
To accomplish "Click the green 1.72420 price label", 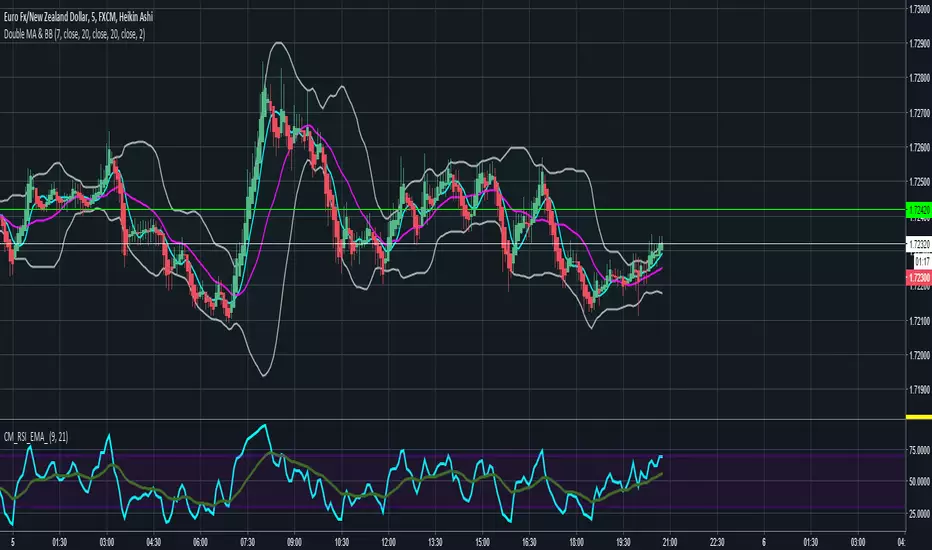I will click(916, 210).
